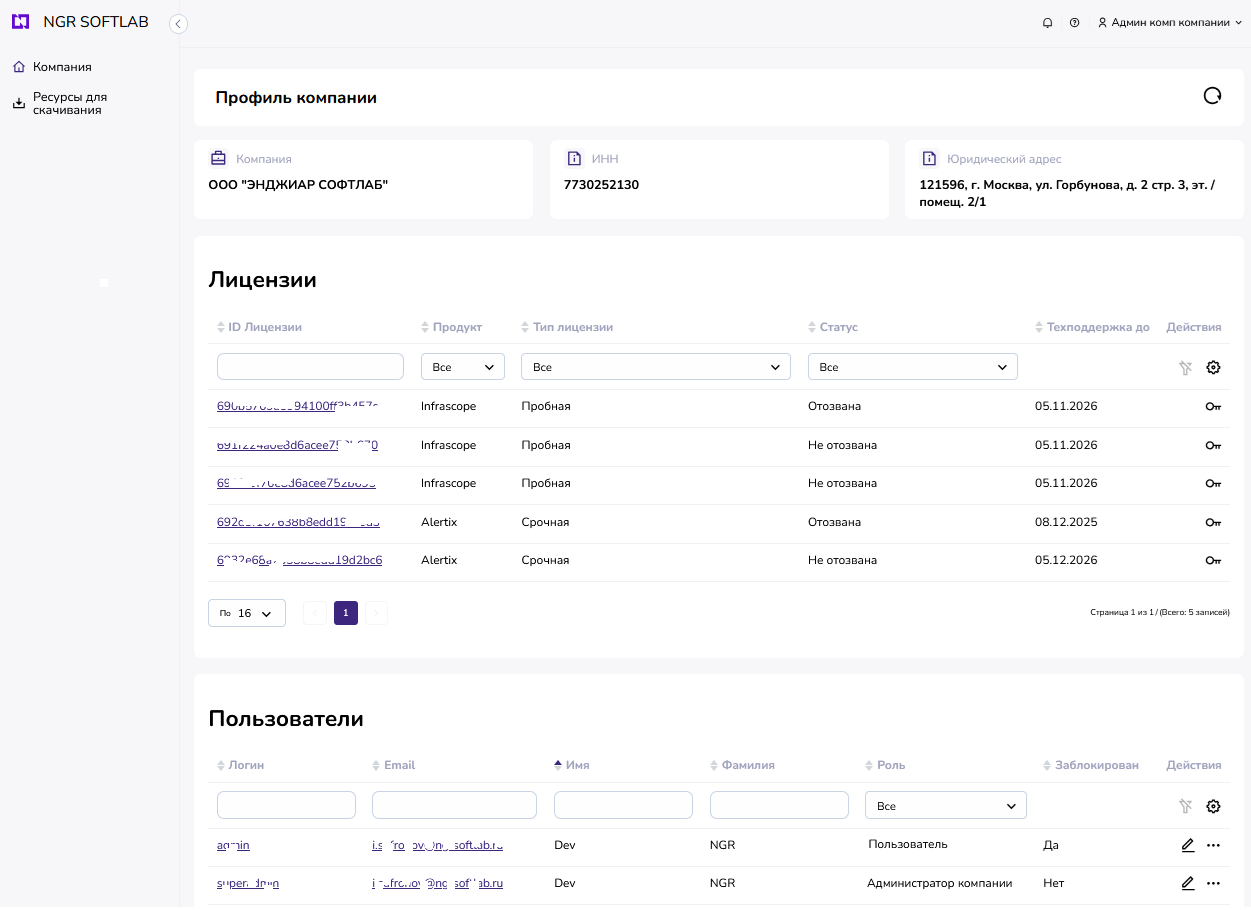Sort licenses by Статус column

(833, 327)
